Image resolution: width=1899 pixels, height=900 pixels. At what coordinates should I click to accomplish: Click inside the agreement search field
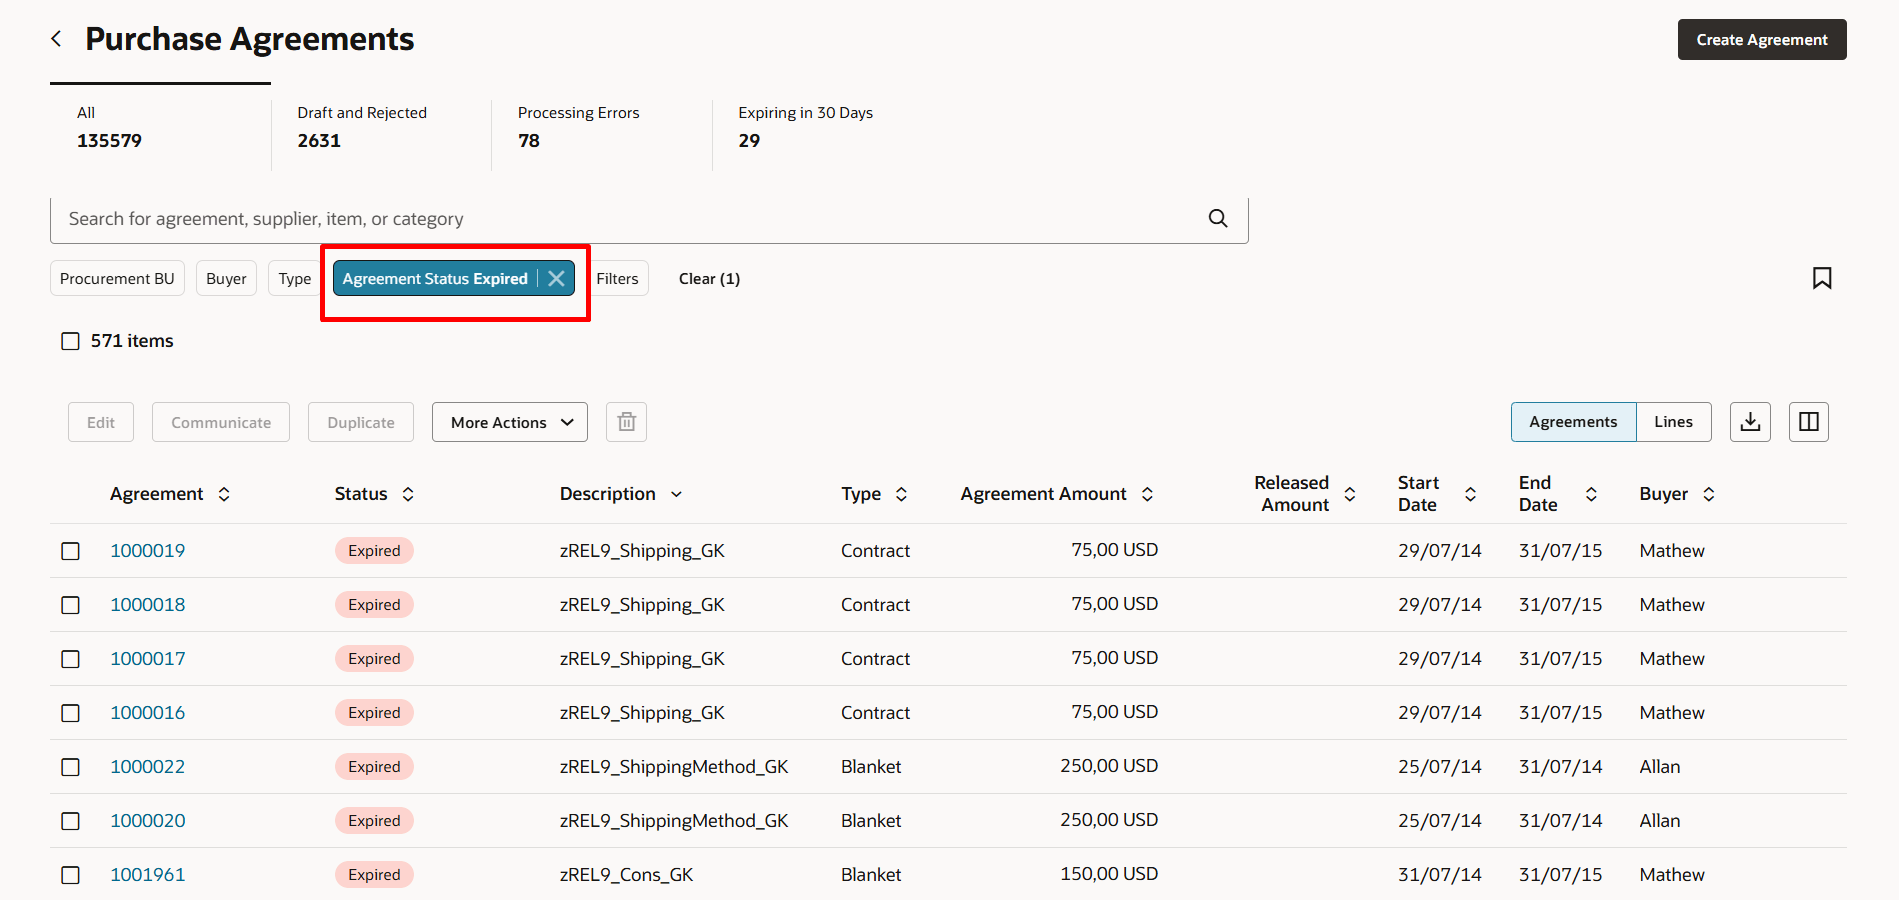click(x=600, y=218)
